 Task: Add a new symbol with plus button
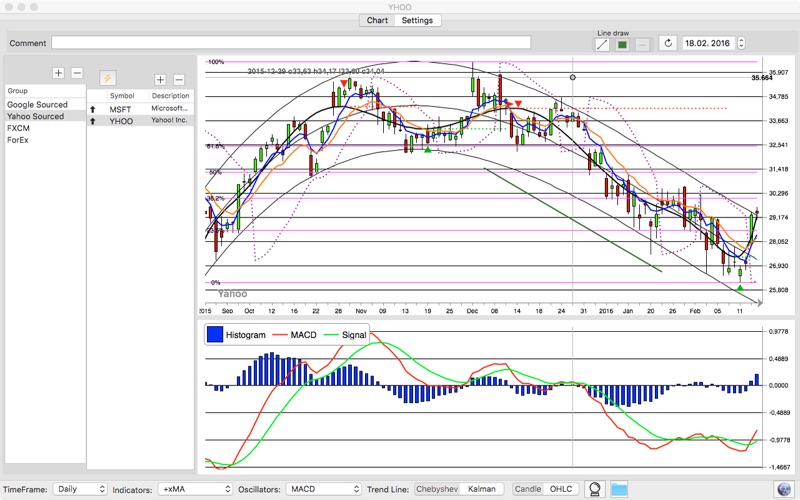(x=159, y=79)
